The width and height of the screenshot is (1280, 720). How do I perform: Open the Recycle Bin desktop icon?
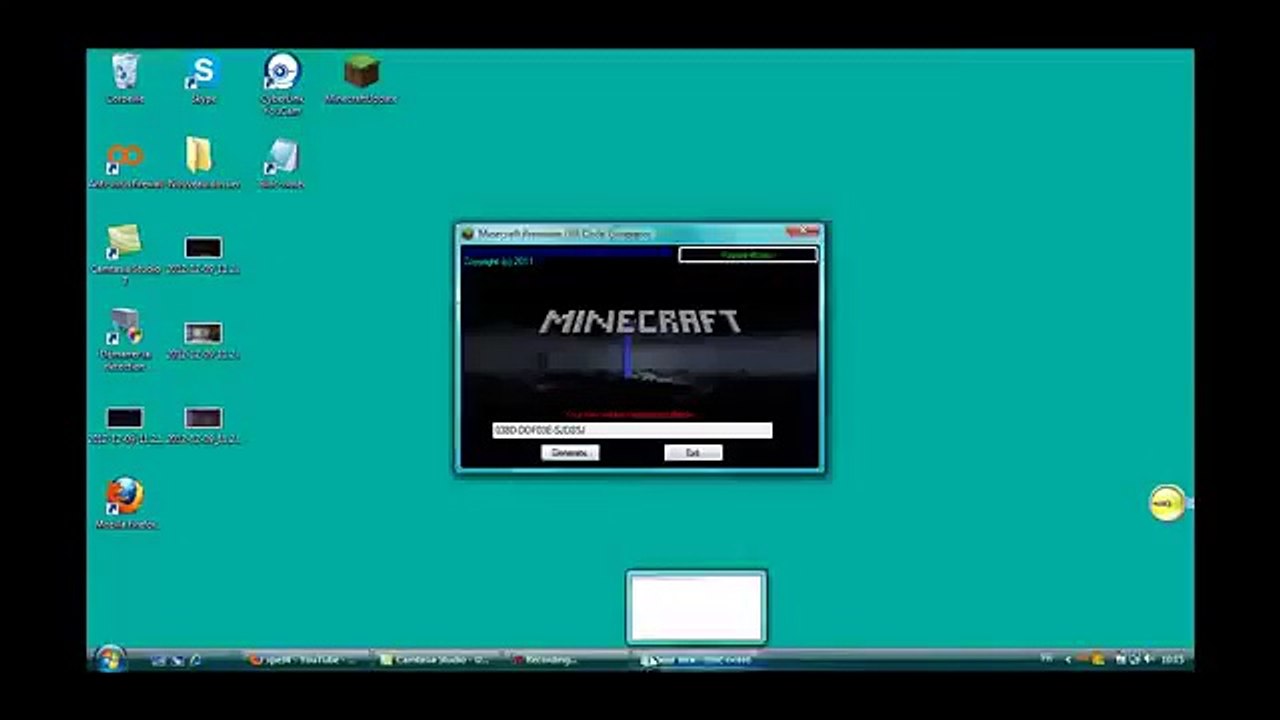coord(125,78)
